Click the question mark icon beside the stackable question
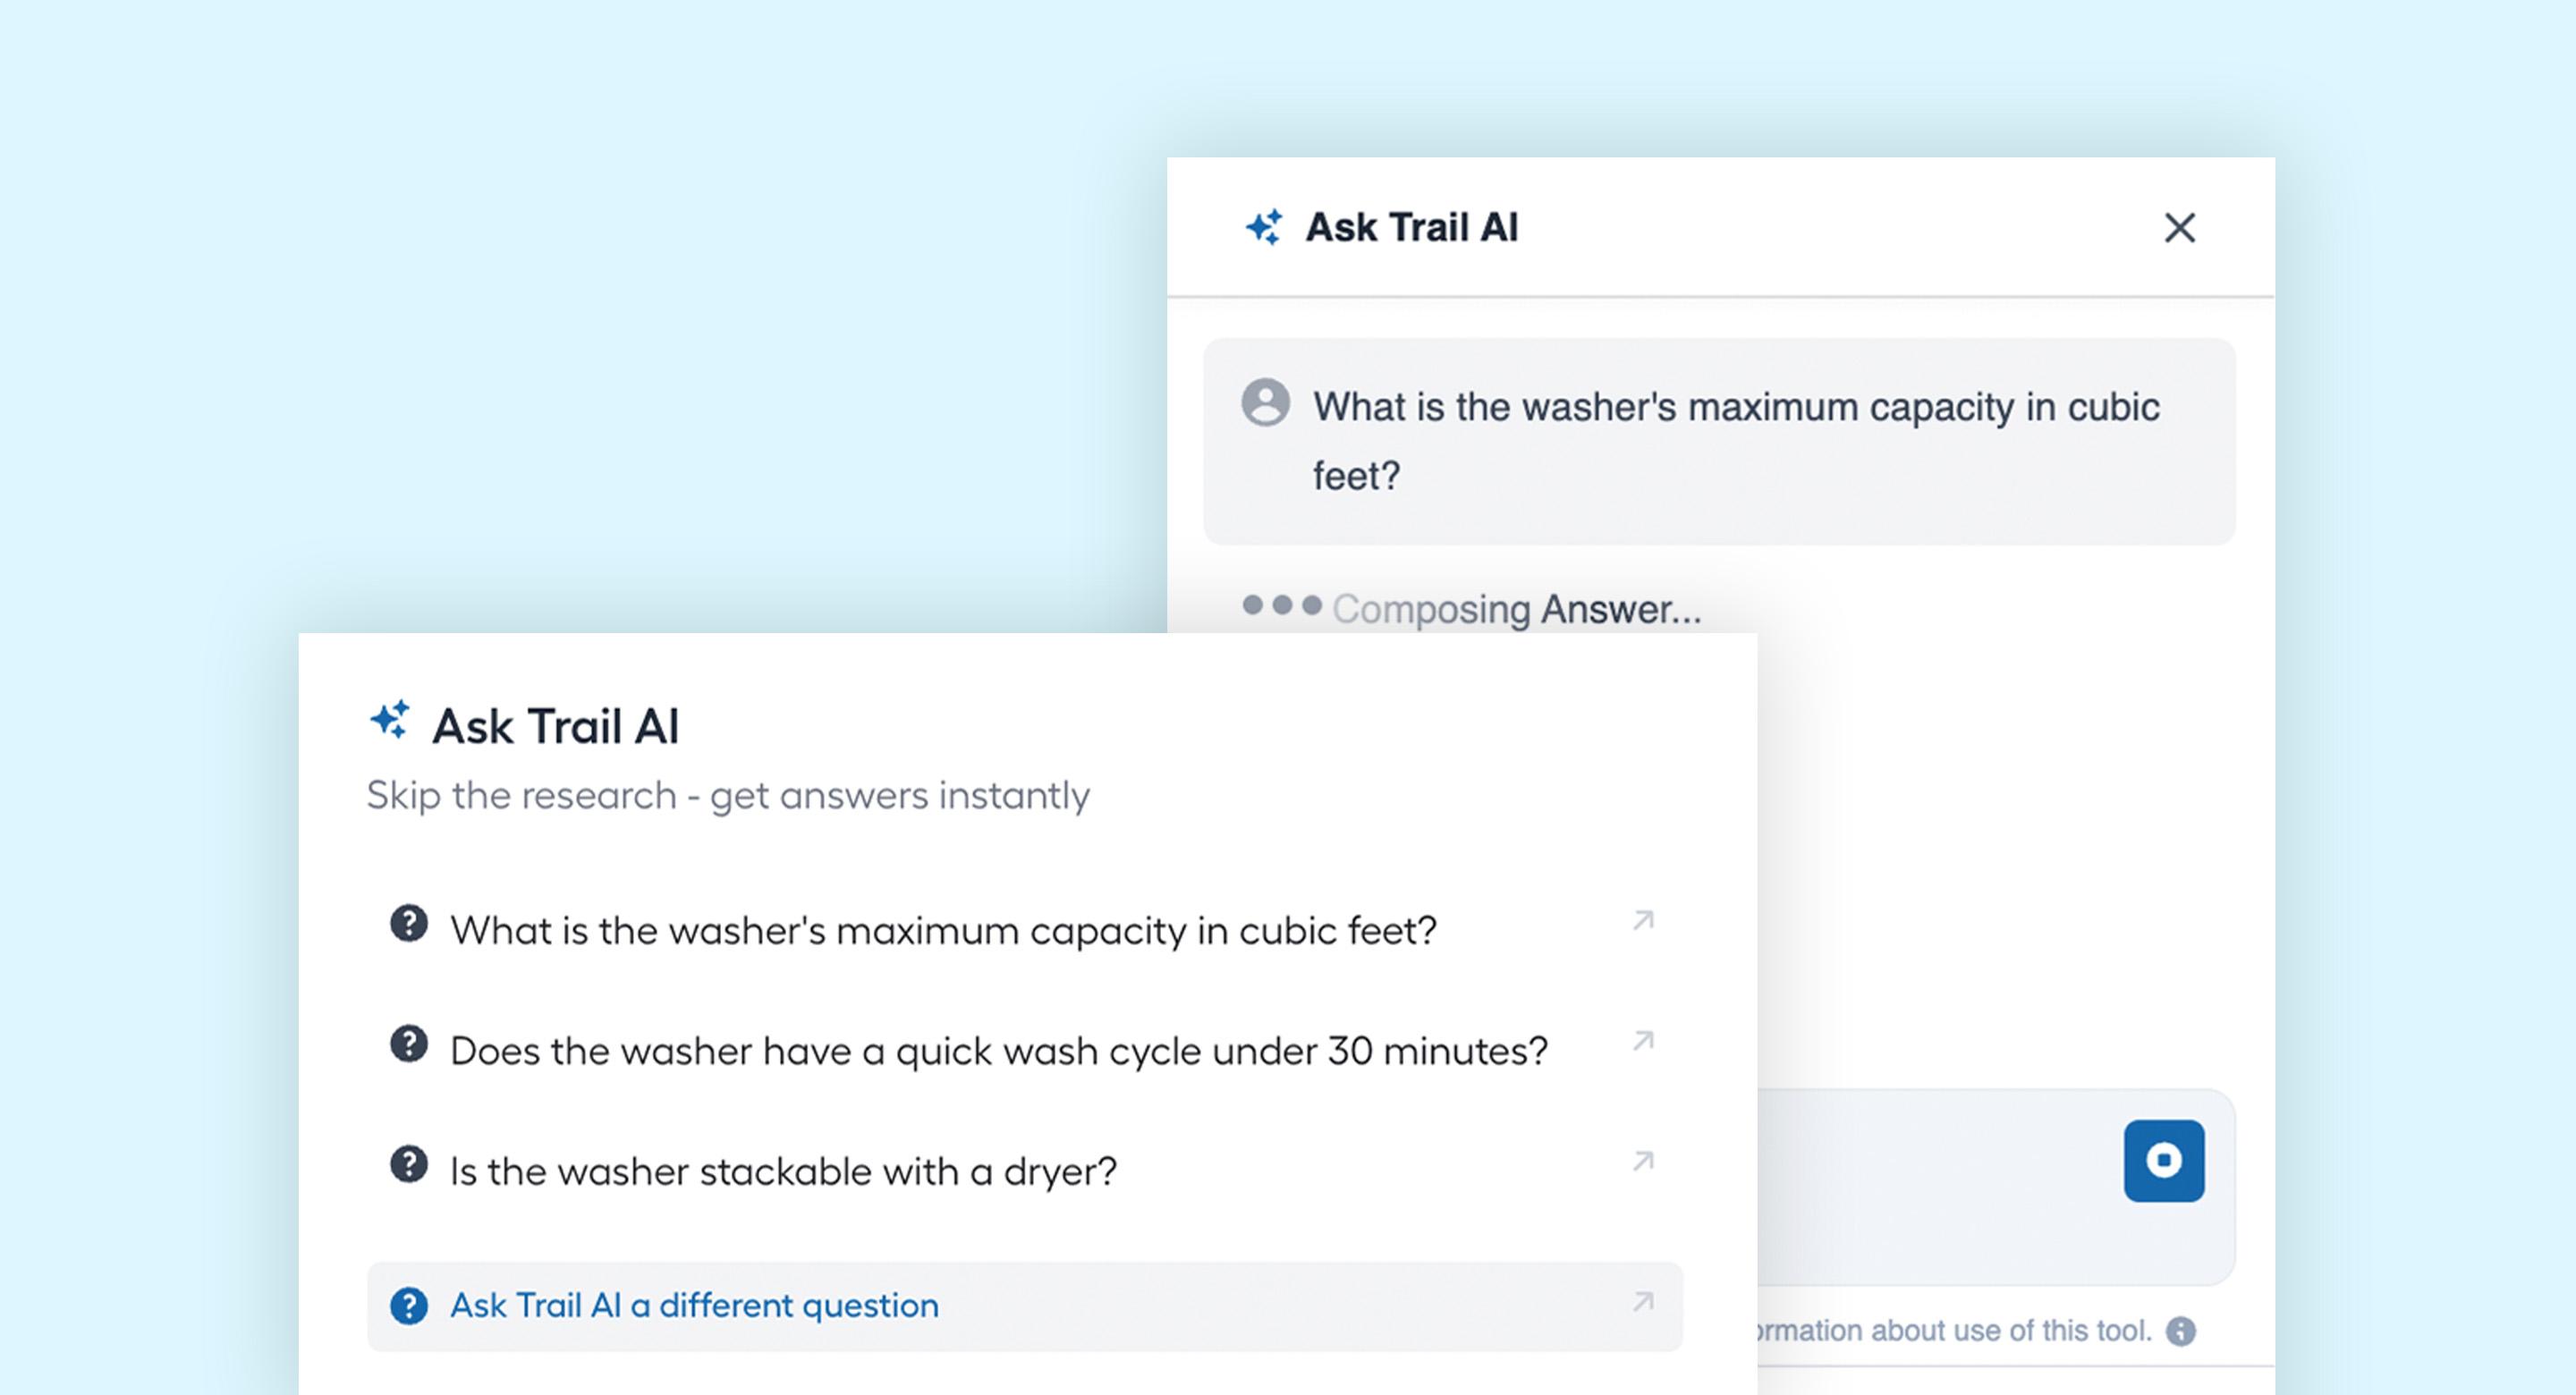The width and height of the screenshot is (2576, 1395). [408, 1164]
